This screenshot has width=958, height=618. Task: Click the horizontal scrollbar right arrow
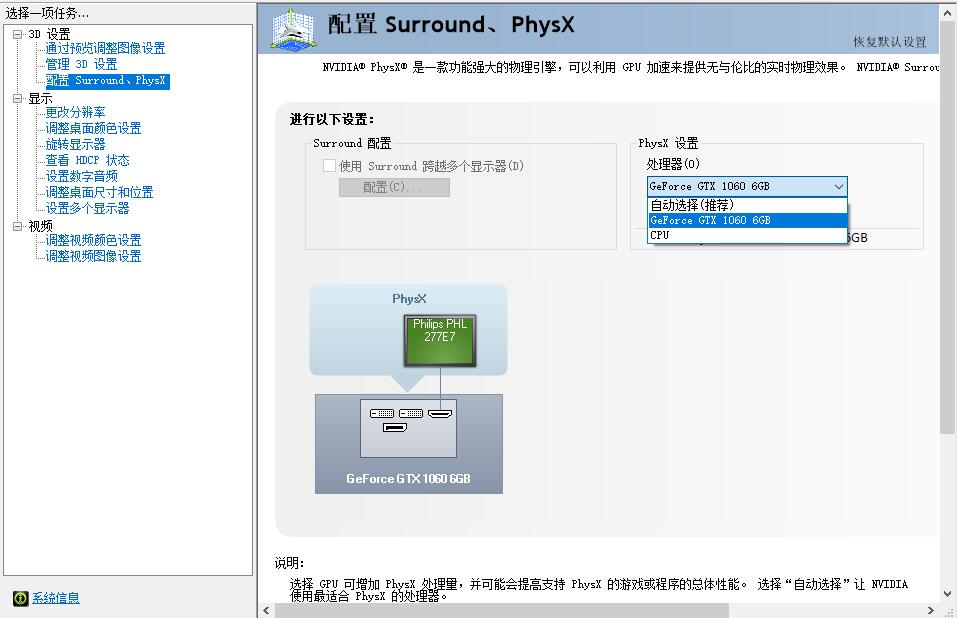point(931,611)
